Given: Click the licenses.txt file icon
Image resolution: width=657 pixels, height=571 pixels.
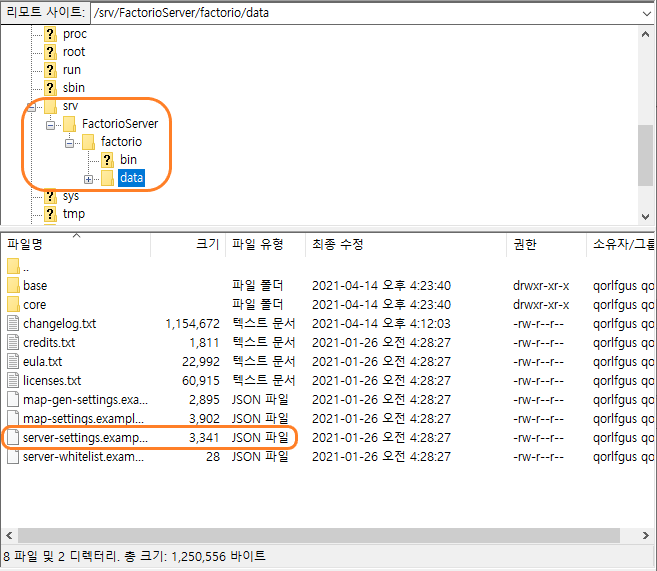Looking at the screenshot, I should tap(13, 380).
